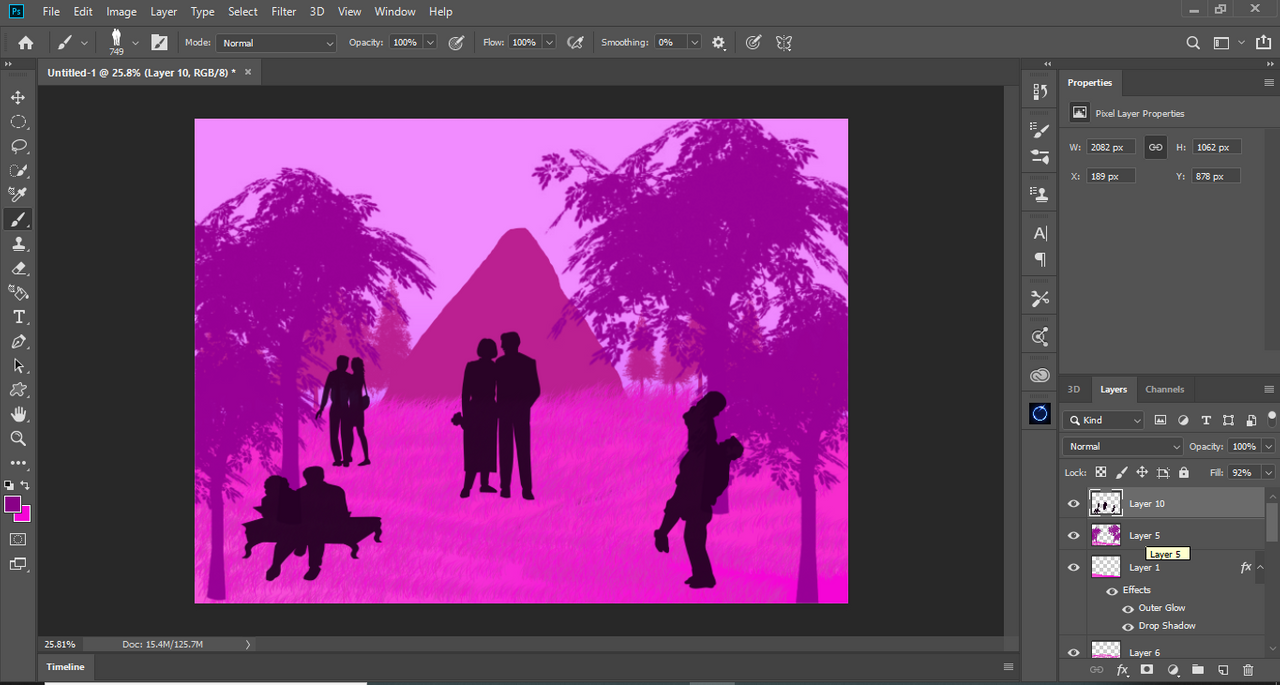
Task: Switch to the Channels tab
Action: 1164,389
